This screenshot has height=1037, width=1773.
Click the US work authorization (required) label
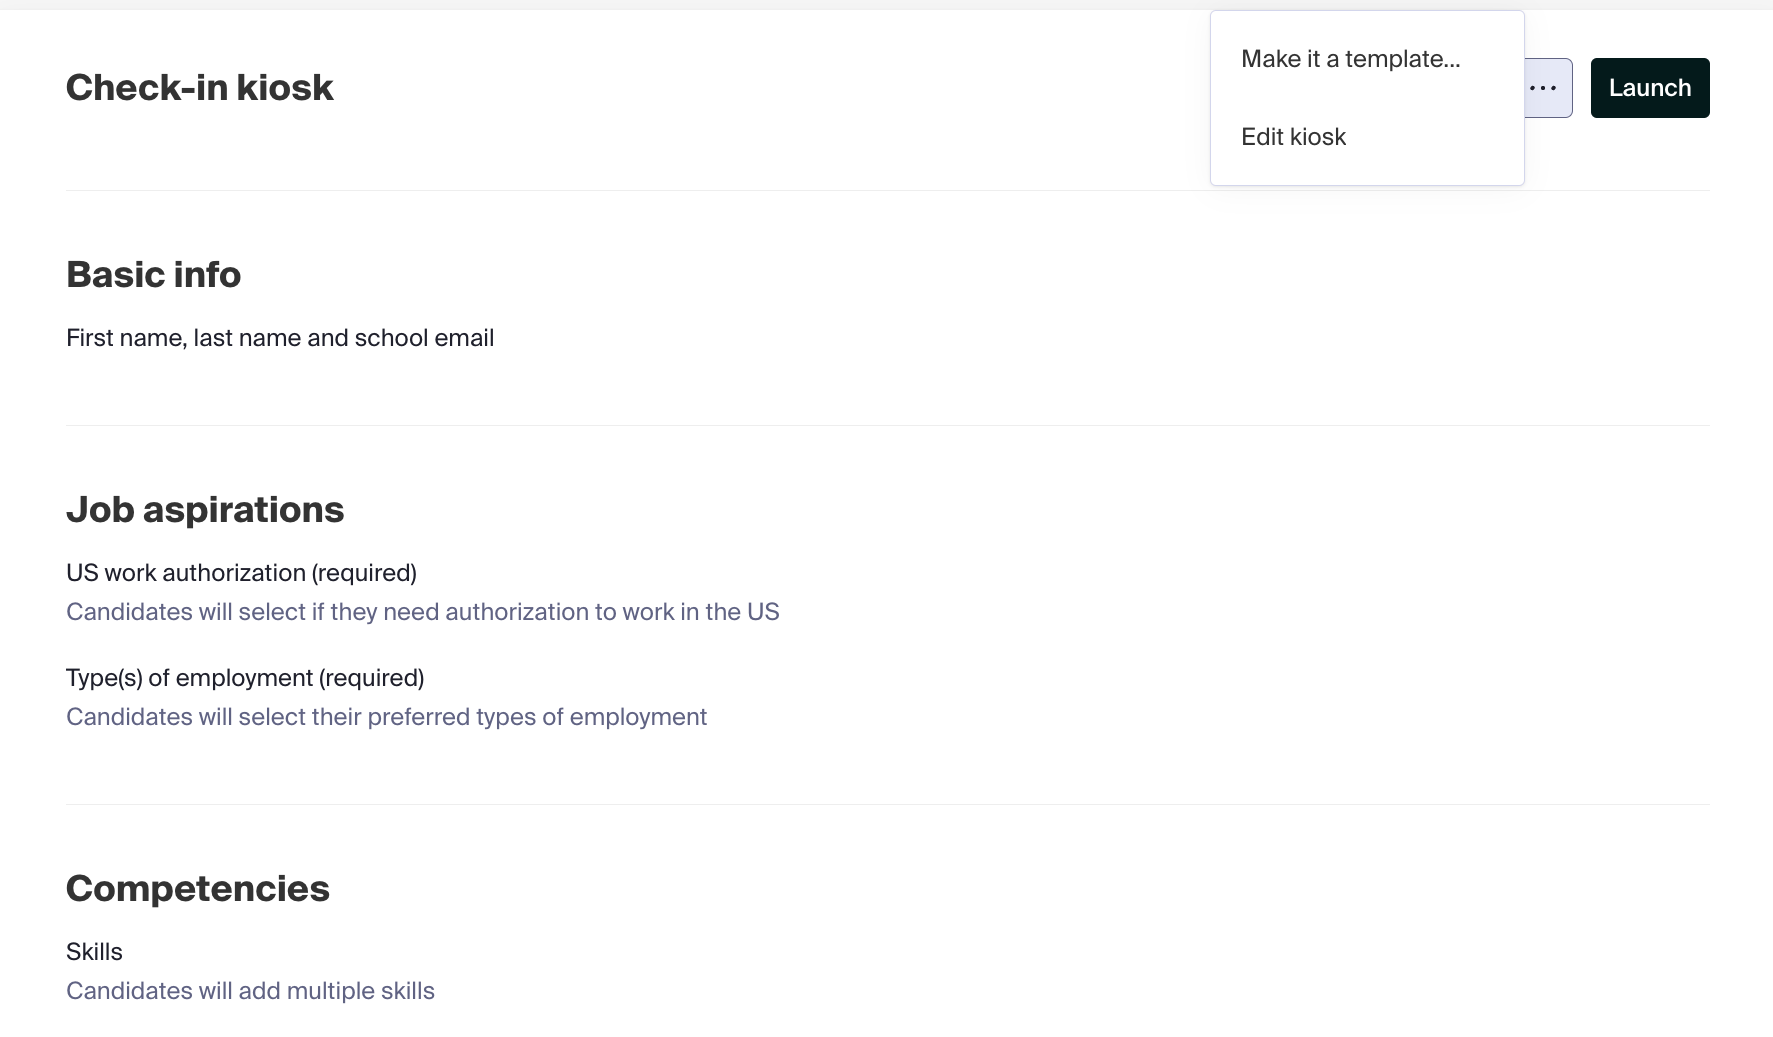(242, 573)
